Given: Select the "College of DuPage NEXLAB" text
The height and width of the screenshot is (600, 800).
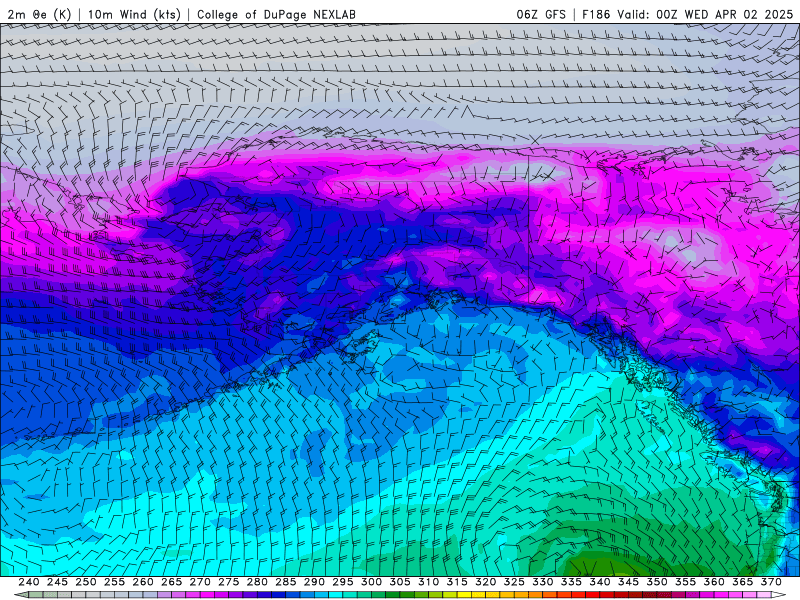Looking at the screenshot, I should click(x=276, y=14).
